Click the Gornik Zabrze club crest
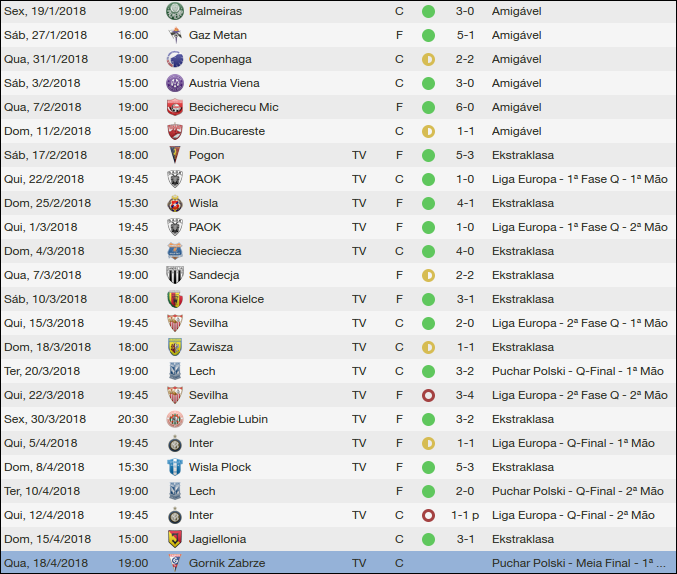The image size is (677, 574). pos(175,563)
